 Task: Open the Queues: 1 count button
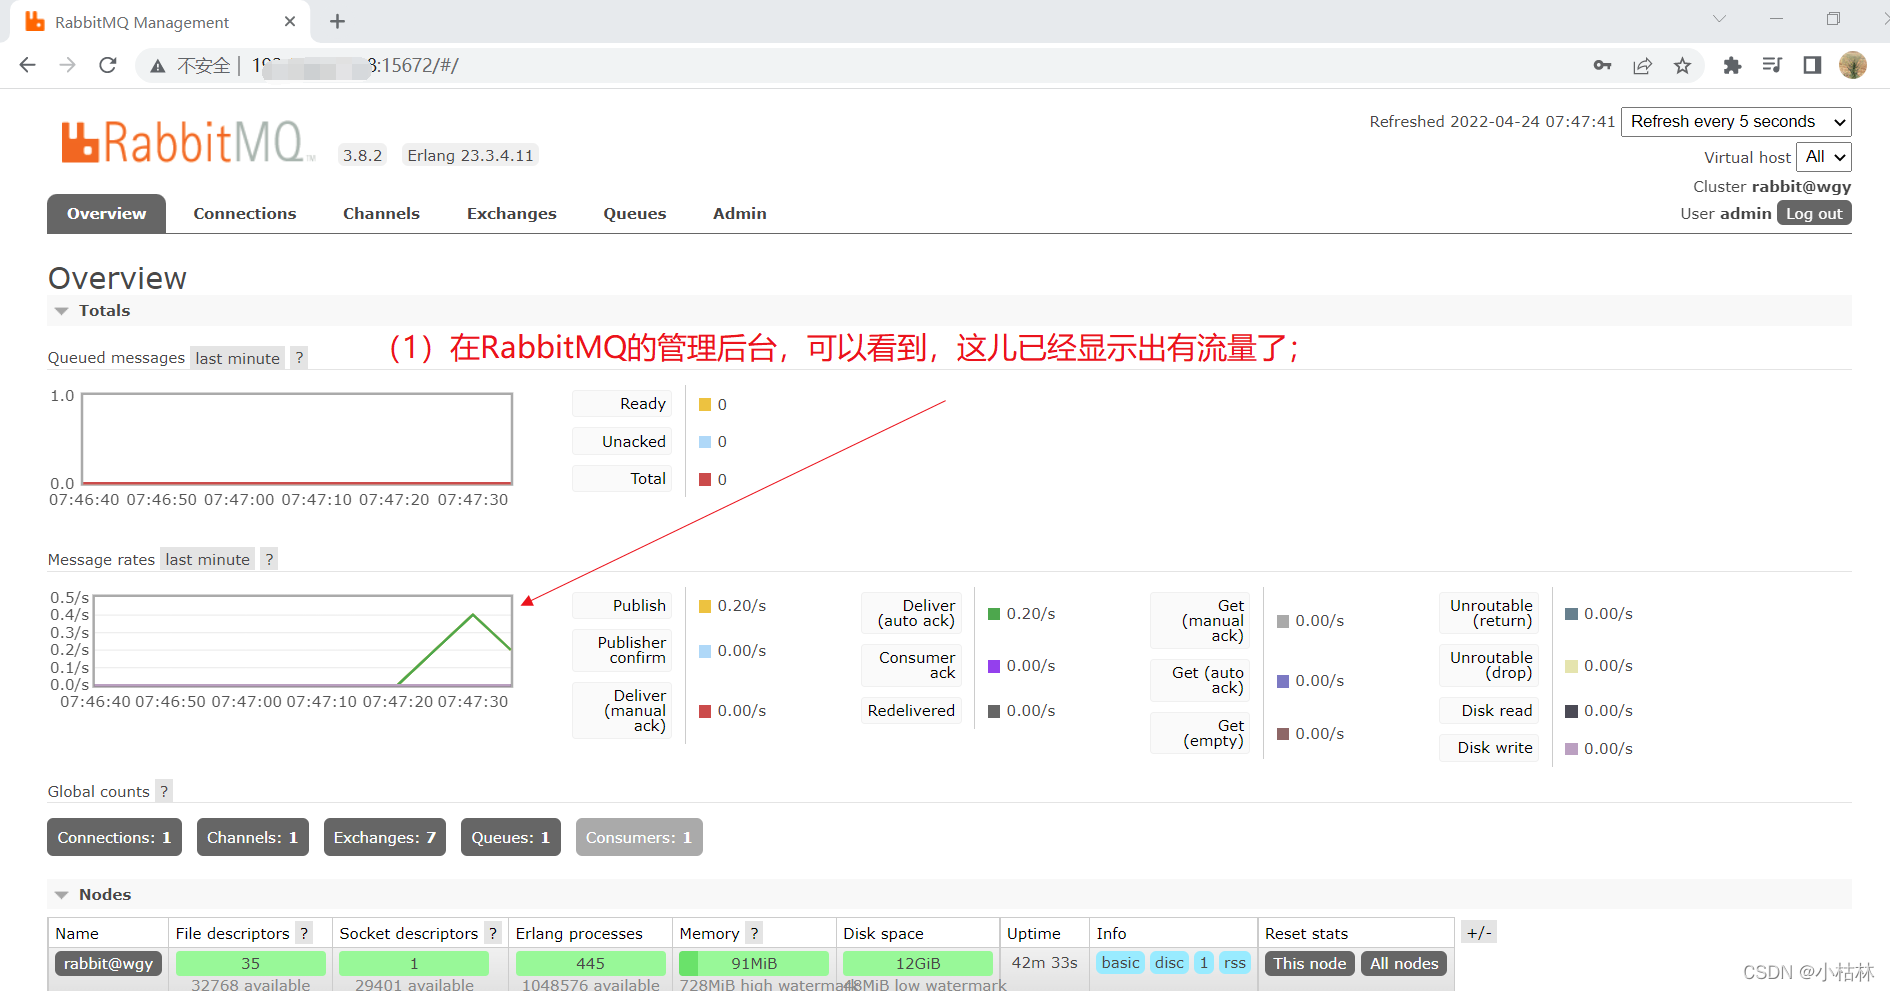(511, 837)
